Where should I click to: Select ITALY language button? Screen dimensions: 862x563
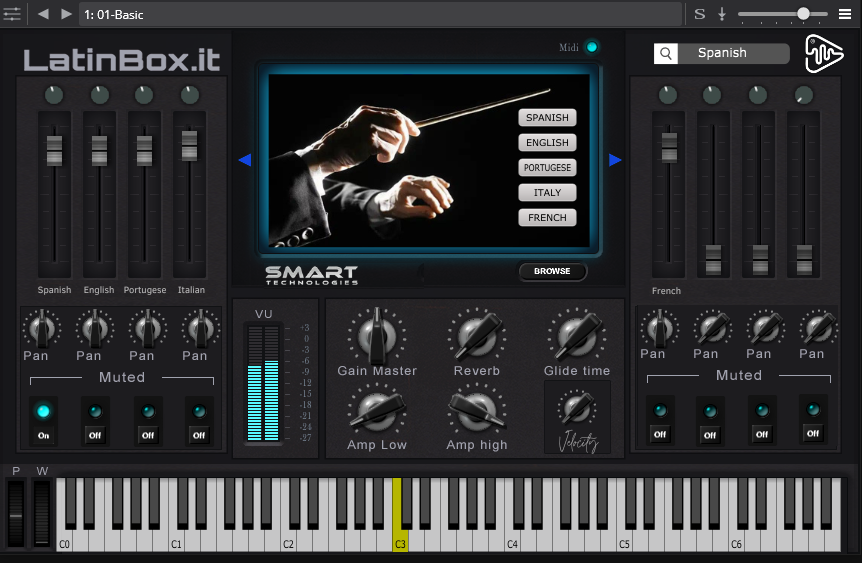pos(547,192)
